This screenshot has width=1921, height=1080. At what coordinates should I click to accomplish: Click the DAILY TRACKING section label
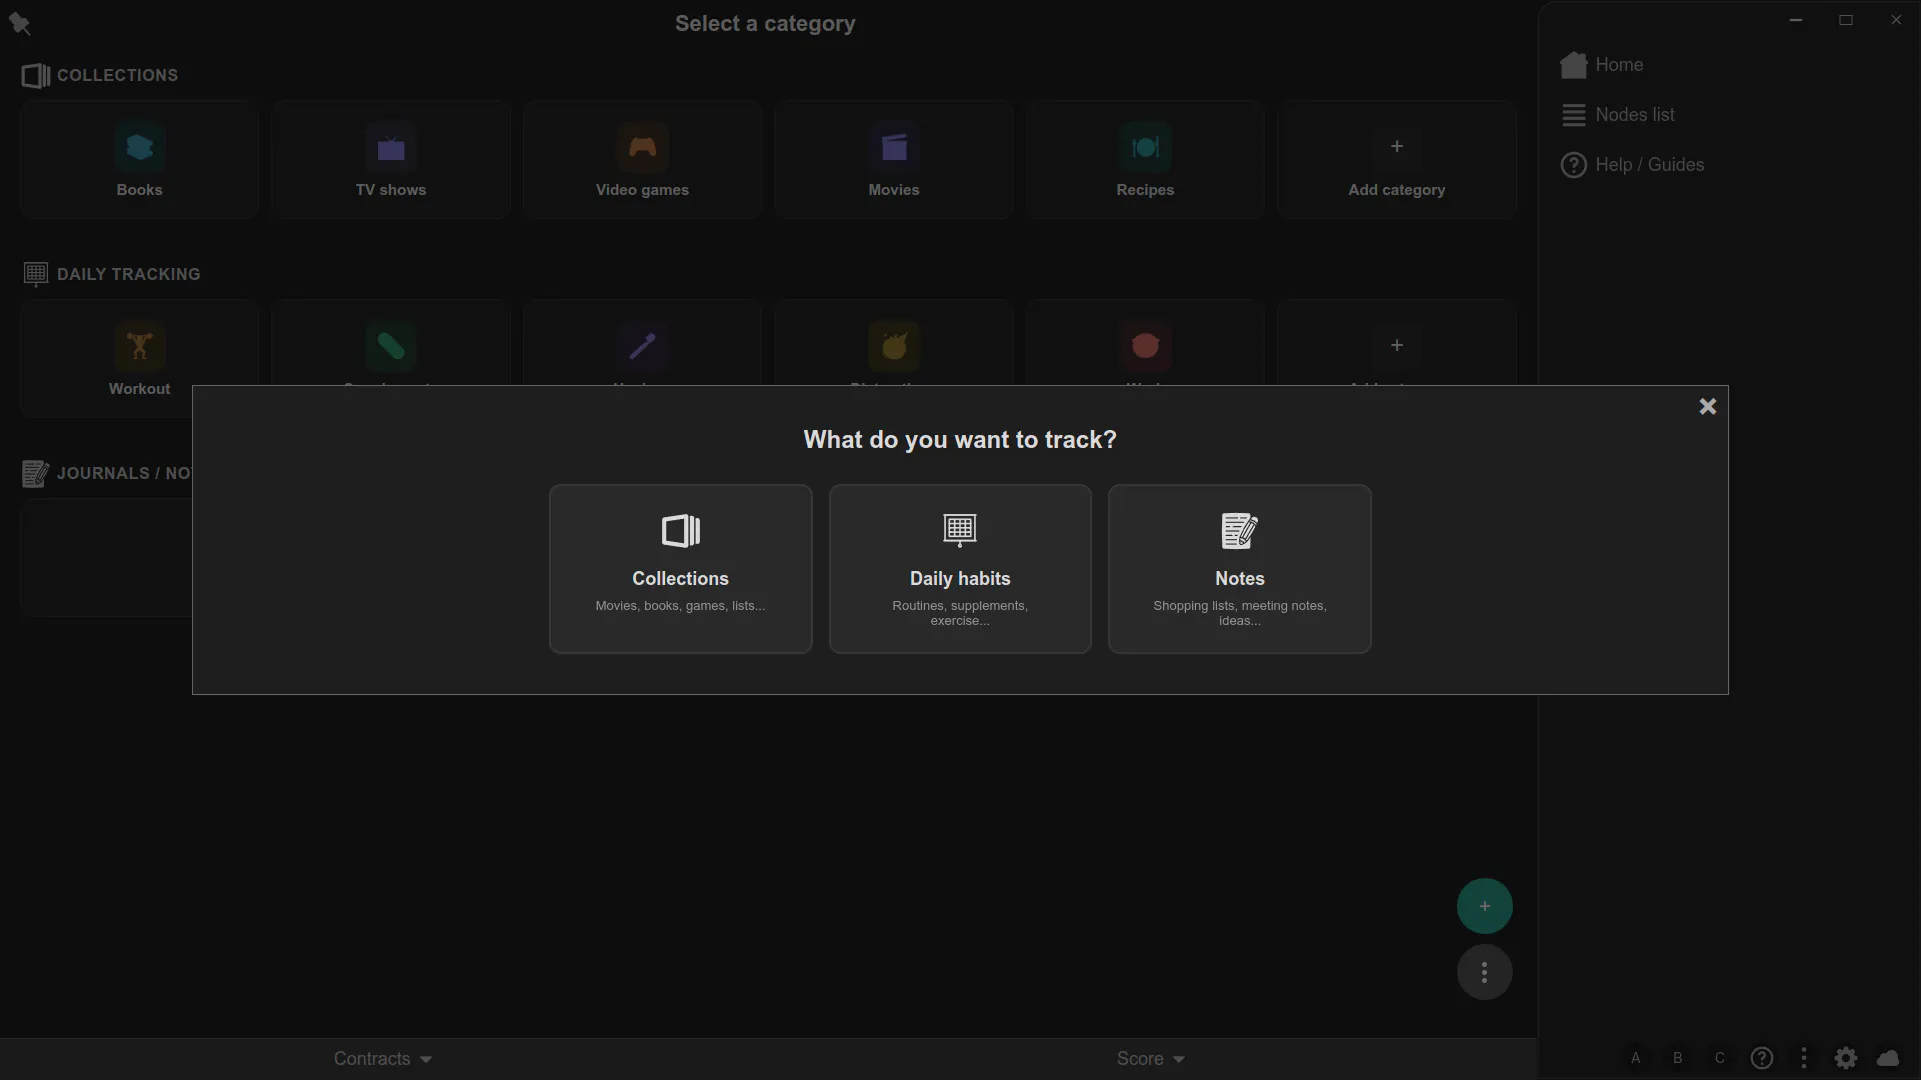(128, 274)
